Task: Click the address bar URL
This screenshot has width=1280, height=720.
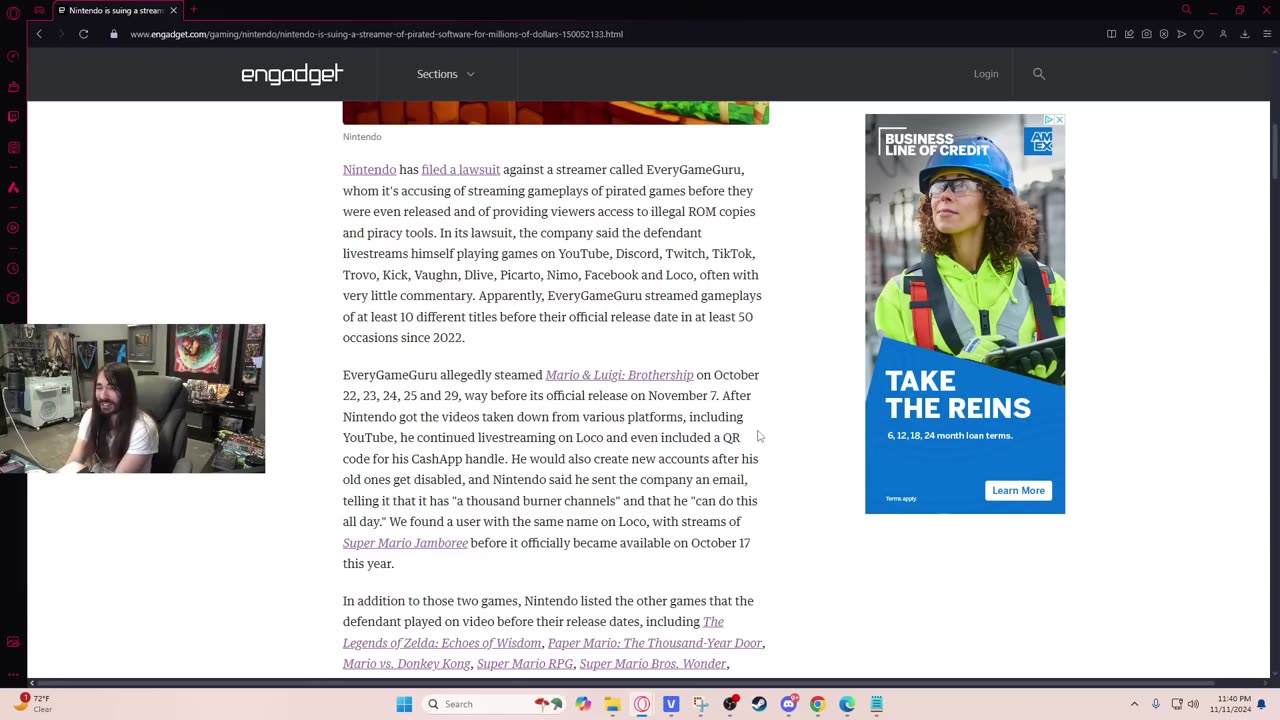Action: click(376, 34)
